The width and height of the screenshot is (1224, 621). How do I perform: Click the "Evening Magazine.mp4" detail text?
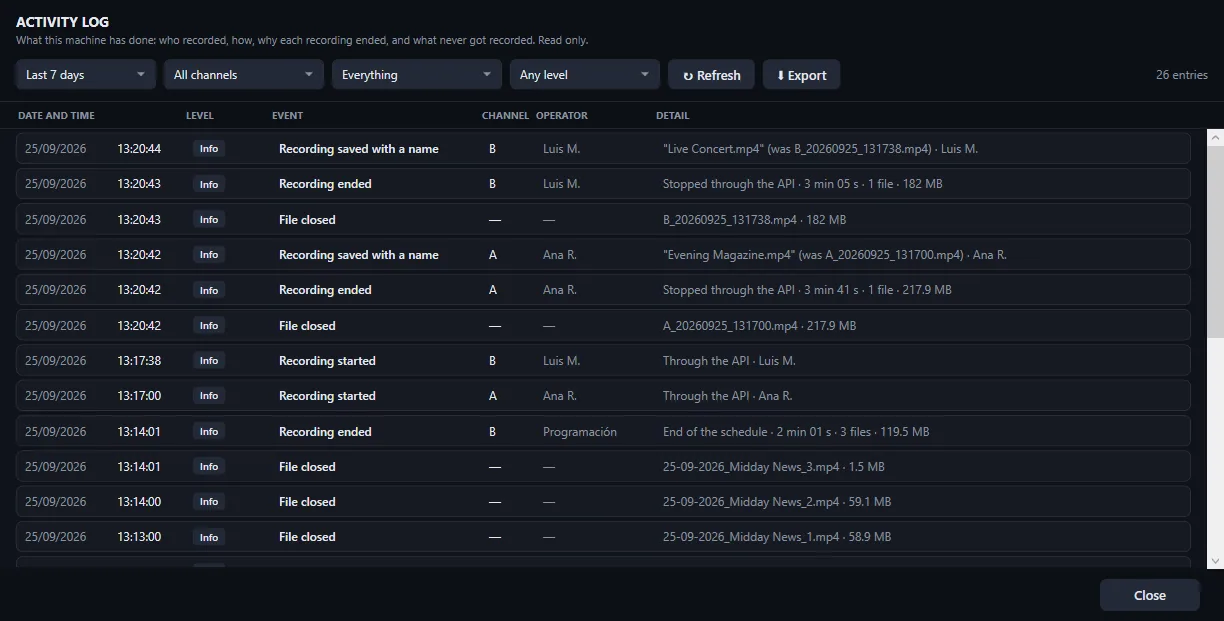pos(834,255)
